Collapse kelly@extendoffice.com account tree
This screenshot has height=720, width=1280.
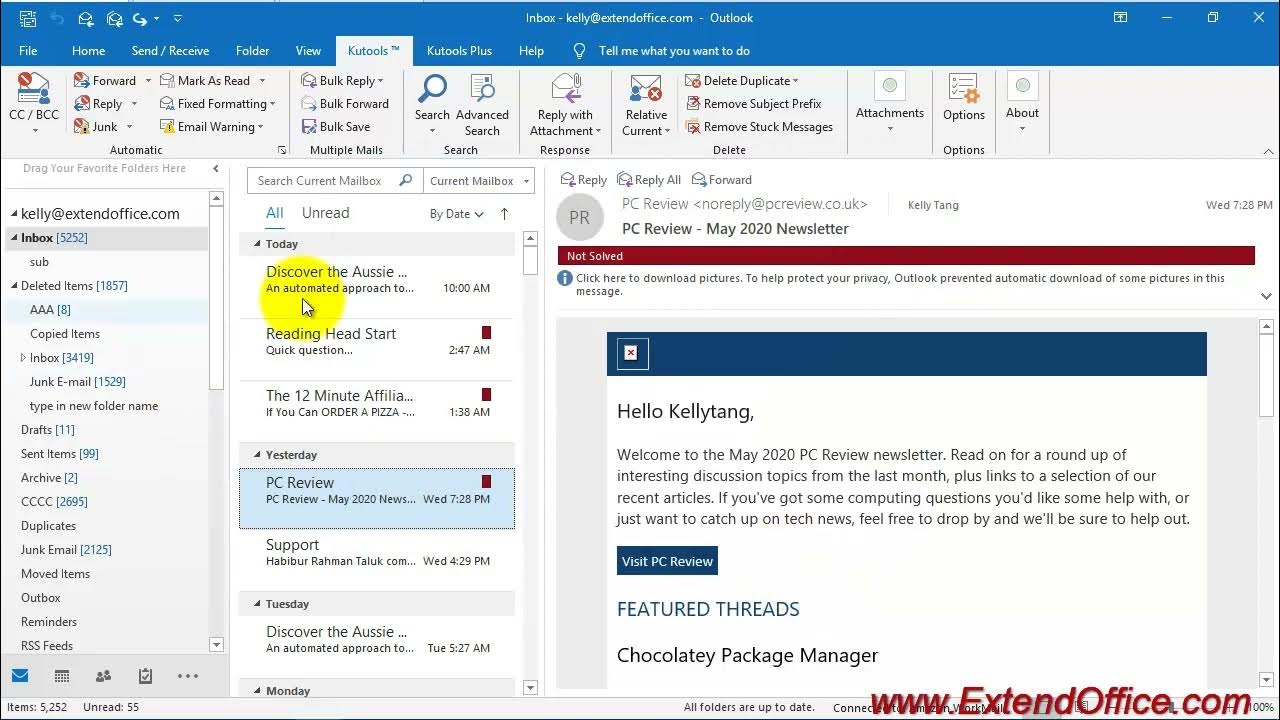[14, 214]
